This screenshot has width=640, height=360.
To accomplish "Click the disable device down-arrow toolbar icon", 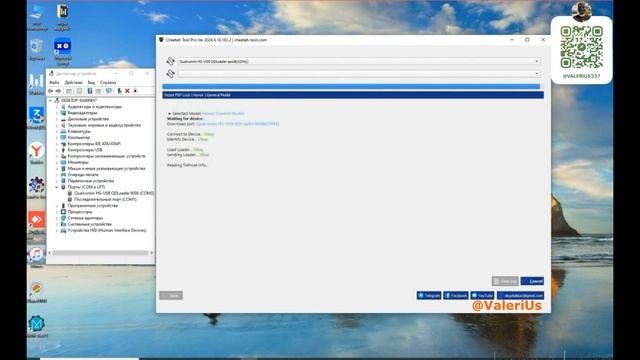I will point(136,91).
